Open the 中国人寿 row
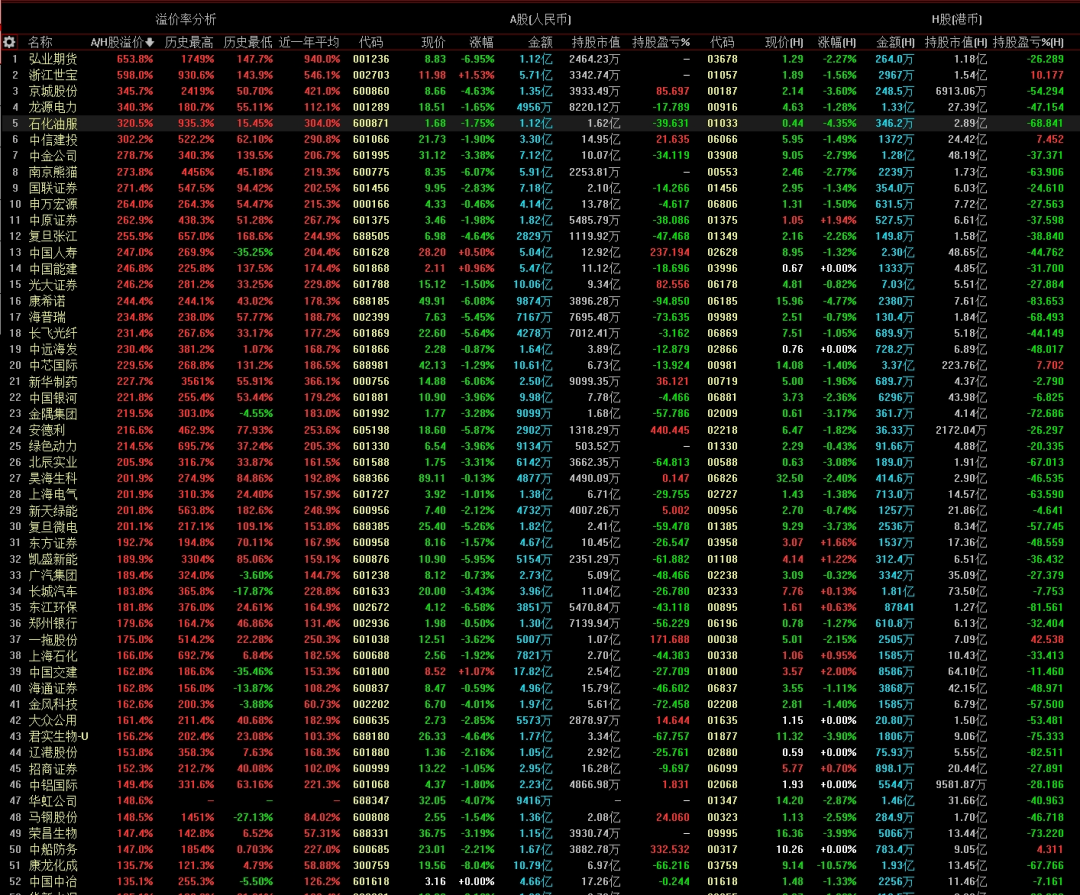 coord(540,252)
